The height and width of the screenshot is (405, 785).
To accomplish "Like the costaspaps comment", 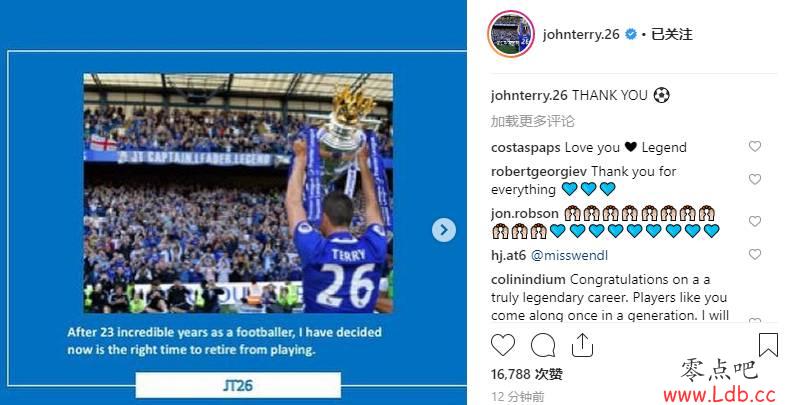I will (755, 146).
